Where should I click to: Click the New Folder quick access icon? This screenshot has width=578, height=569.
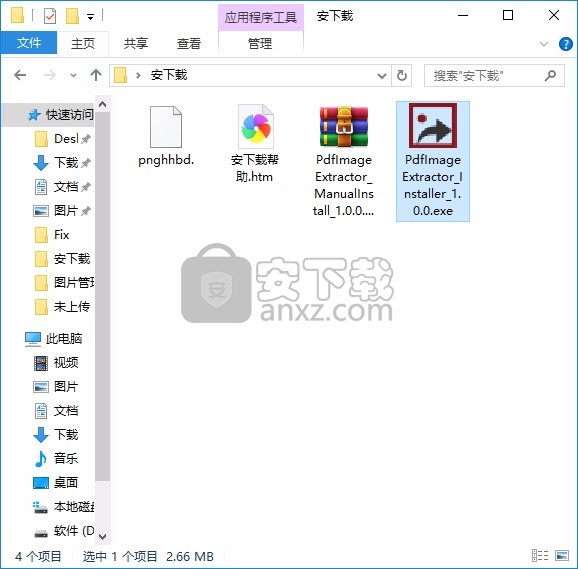[72, 16]
